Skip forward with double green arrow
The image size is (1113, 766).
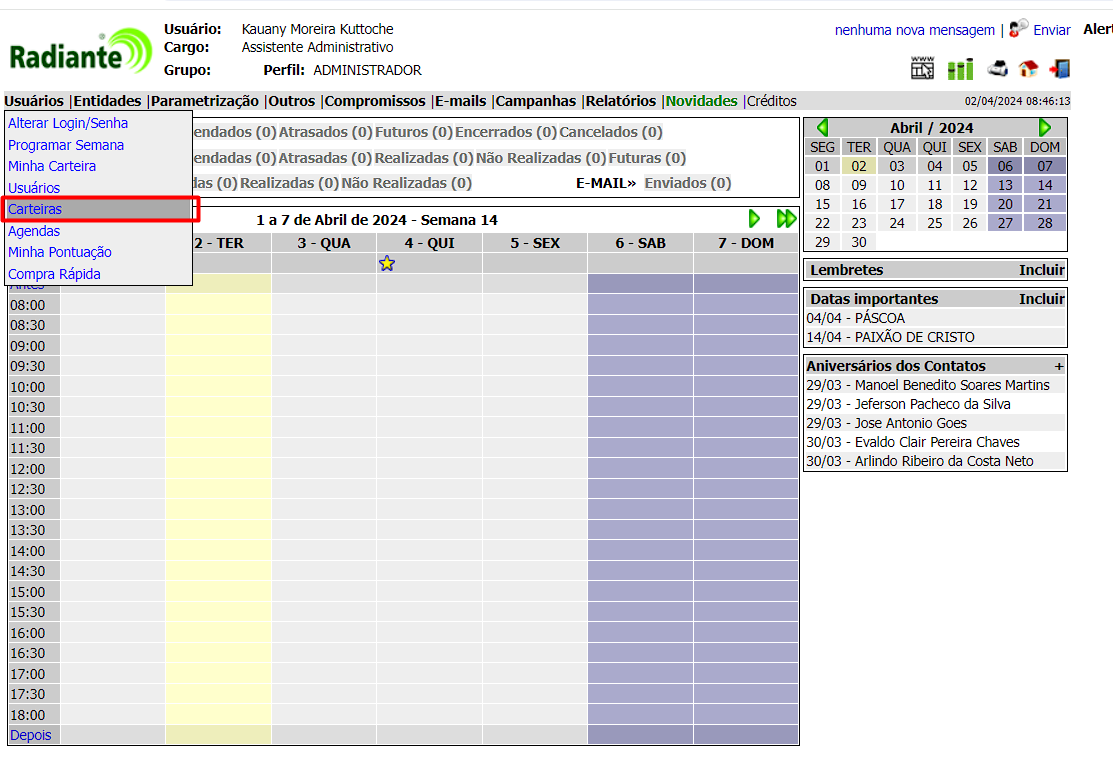pos(786,219)
